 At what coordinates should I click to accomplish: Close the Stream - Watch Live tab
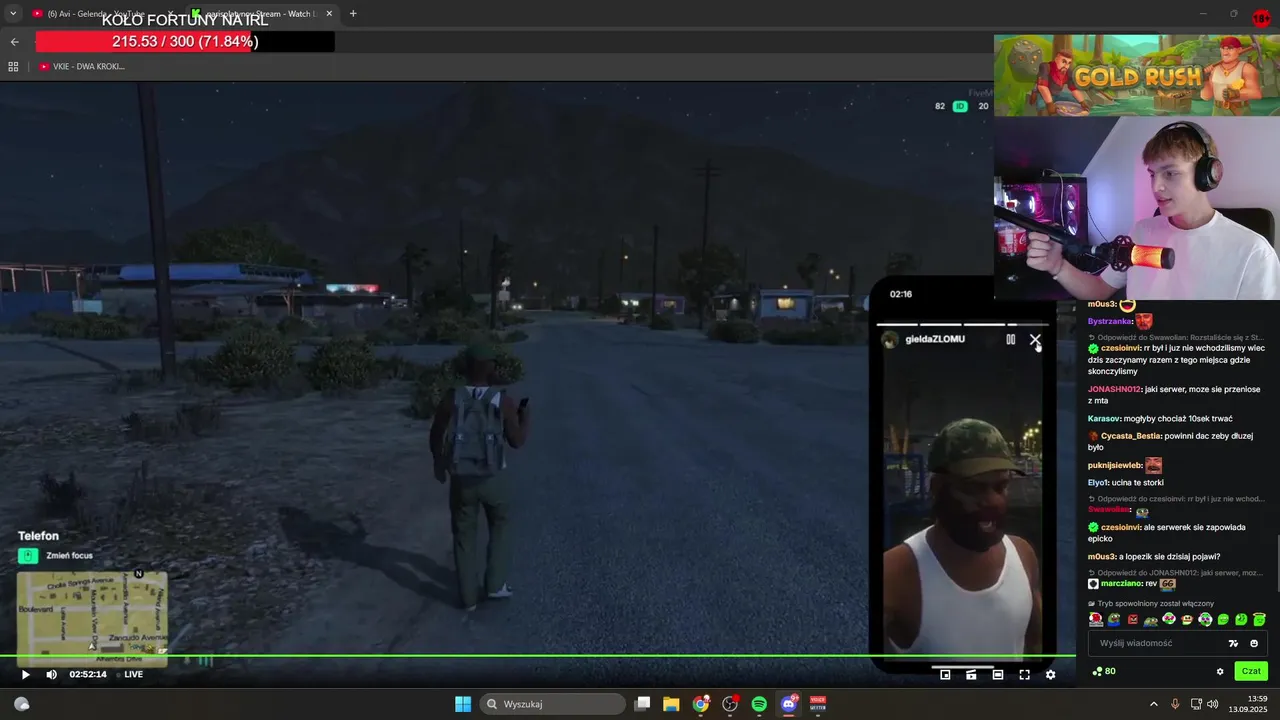(x=329, y=14)
